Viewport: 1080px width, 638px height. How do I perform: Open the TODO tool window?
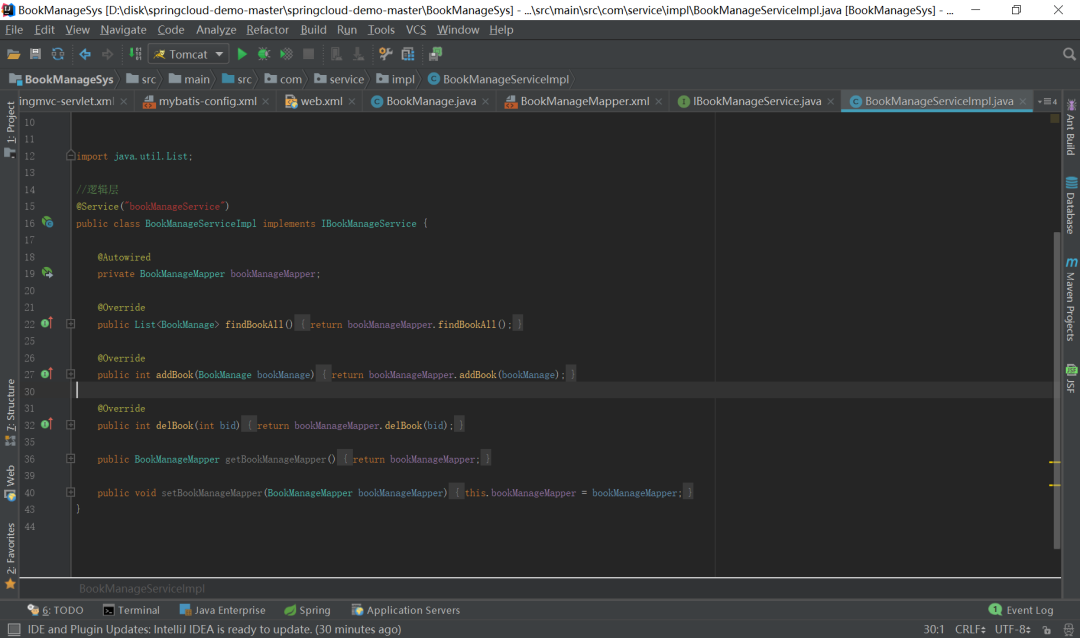tap(55, 610)
